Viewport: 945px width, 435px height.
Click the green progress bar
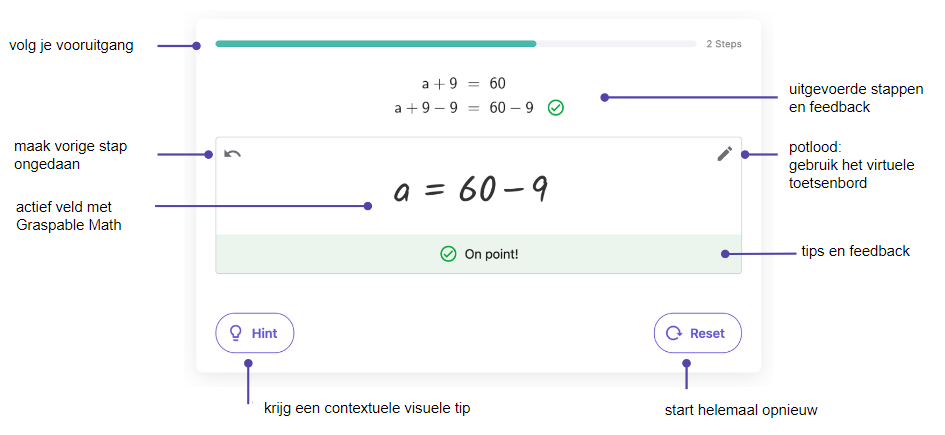375,44
